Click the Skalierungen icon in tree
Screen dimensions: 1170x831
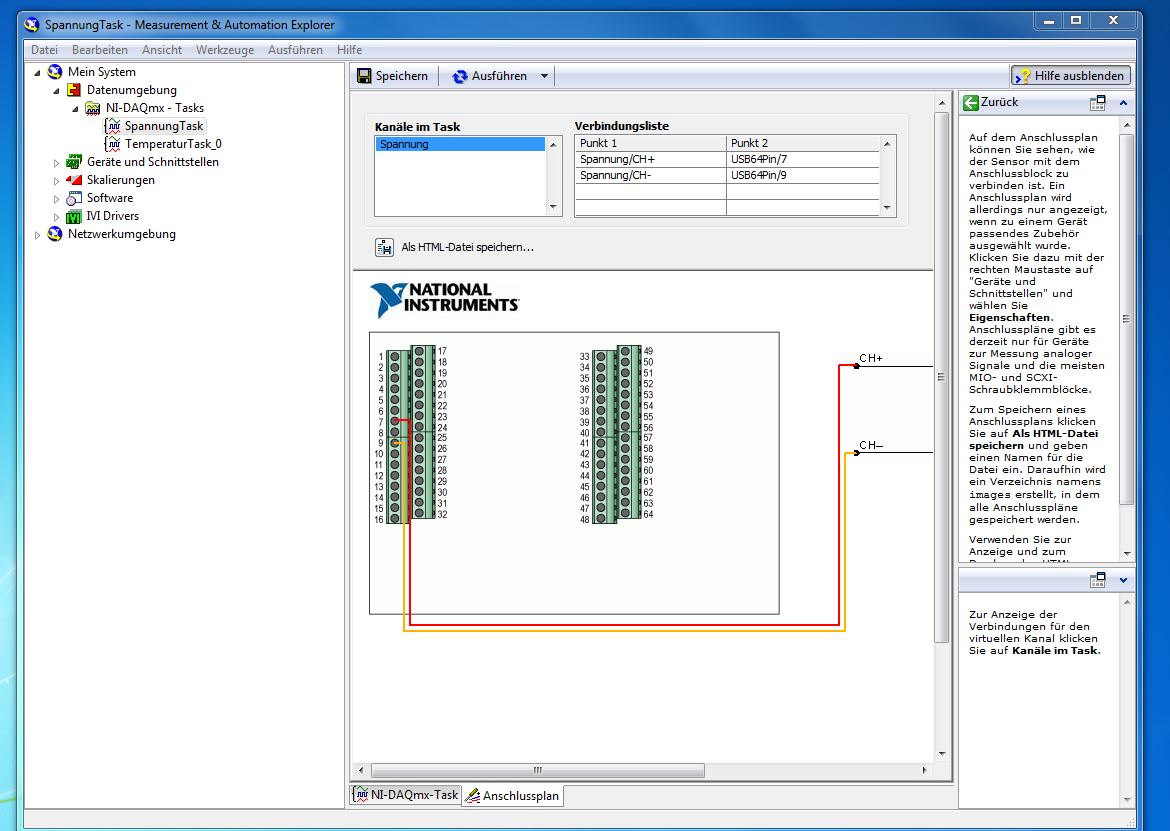[74, 180]
